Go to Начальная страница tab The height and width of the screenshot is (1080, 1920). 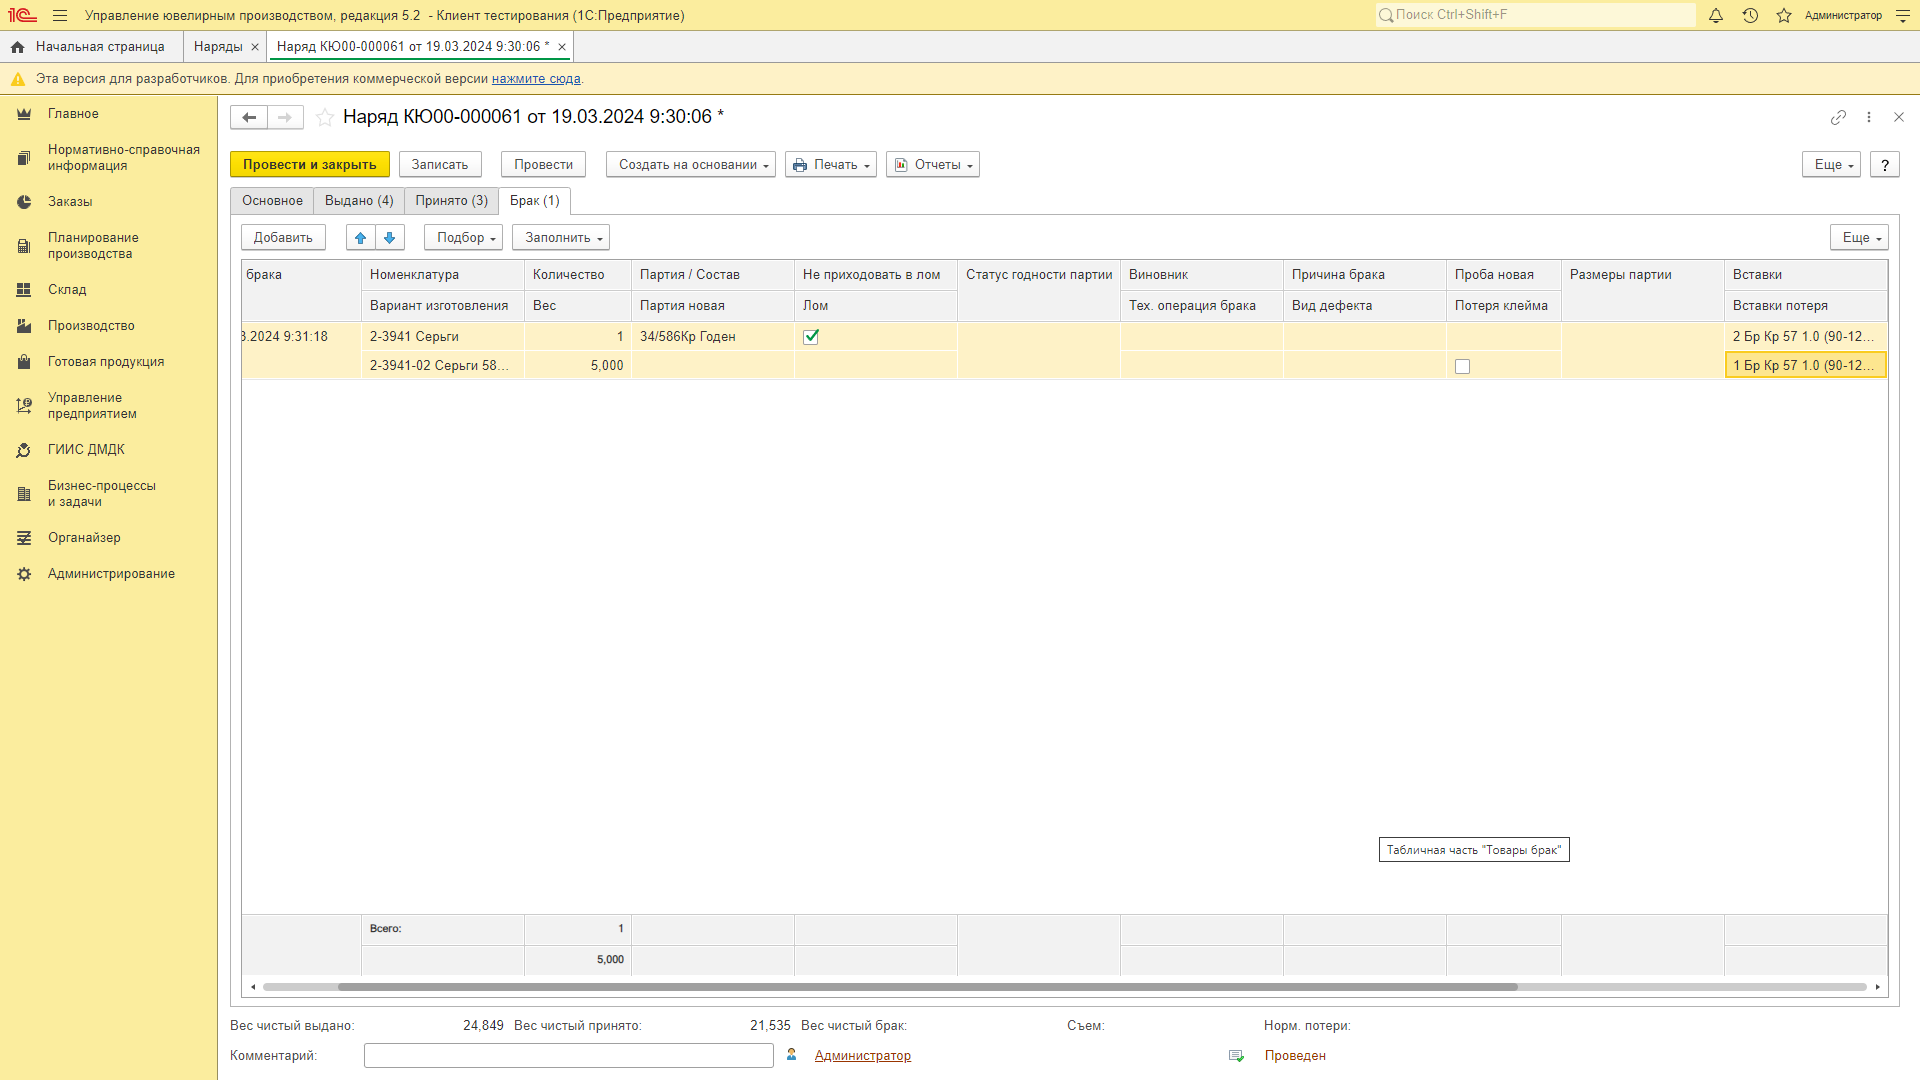[x=100, y=47]
